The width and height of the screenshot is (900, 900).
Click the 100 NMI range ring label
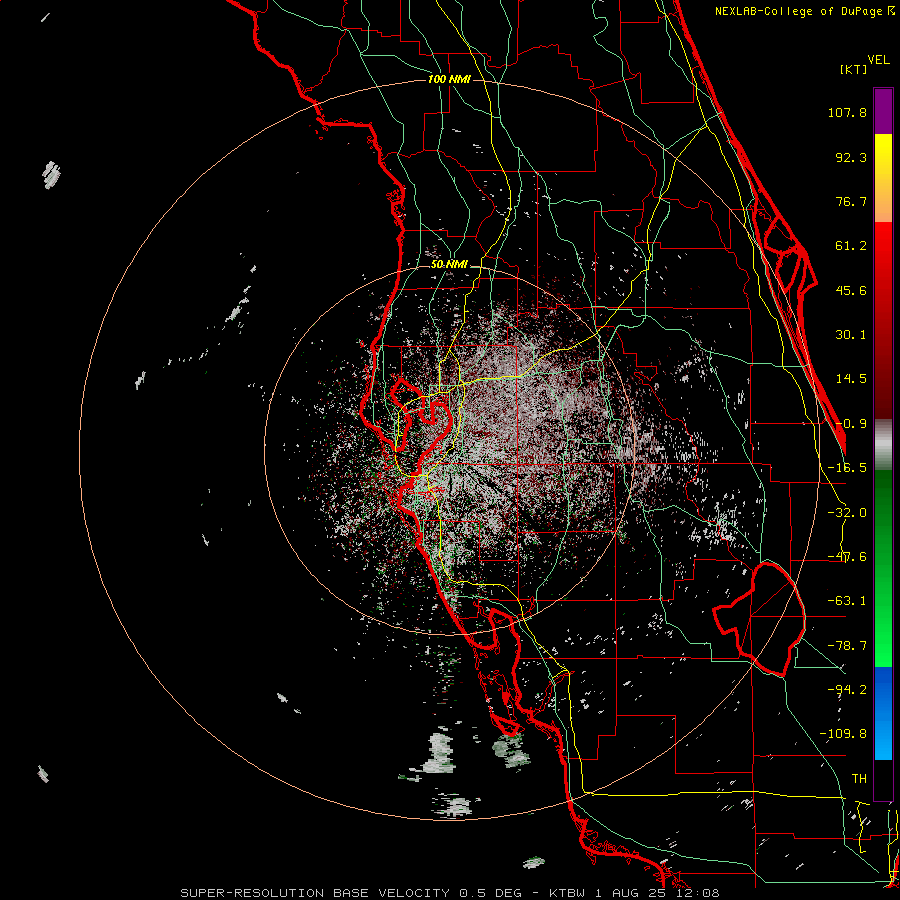tap(449, 79)
